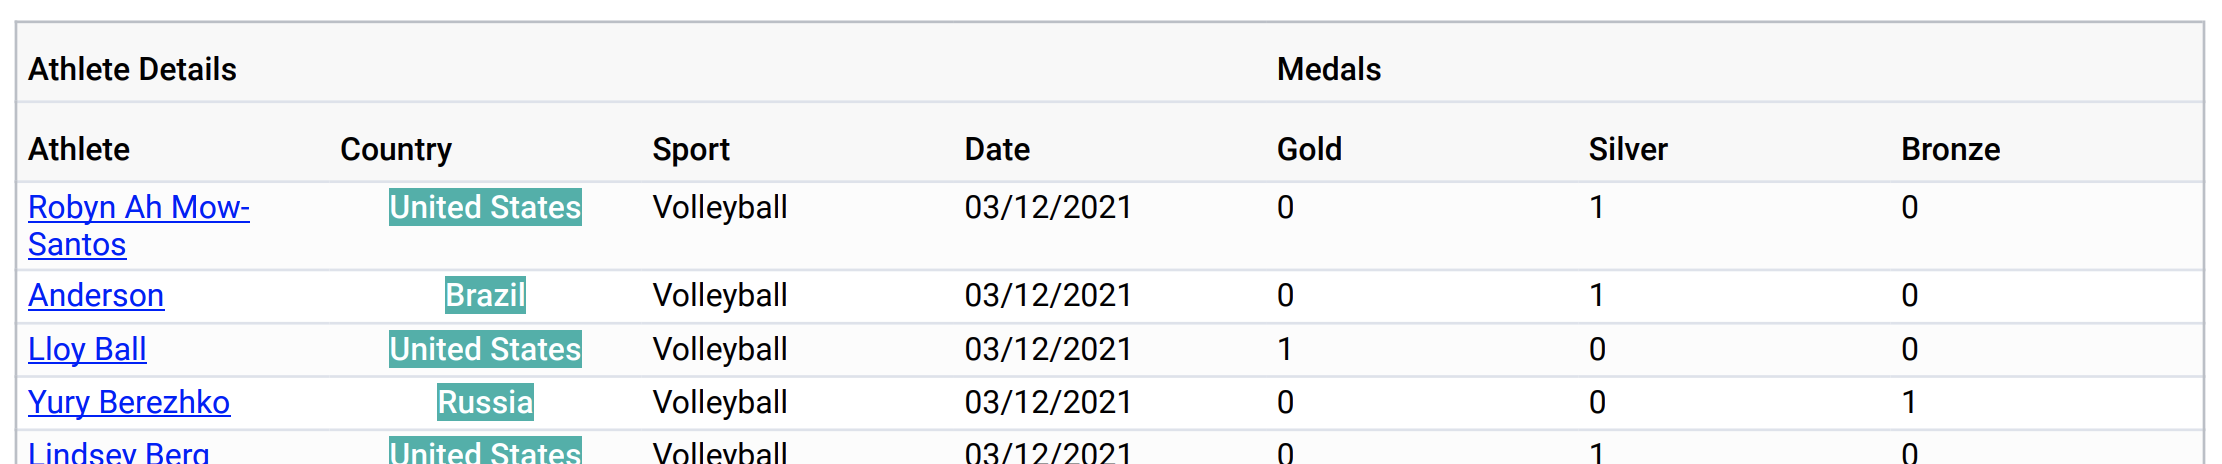The width and height of the screenshot is (2222, 464).
Task: Select the Russia country tag
Action: tap(485, 402)
